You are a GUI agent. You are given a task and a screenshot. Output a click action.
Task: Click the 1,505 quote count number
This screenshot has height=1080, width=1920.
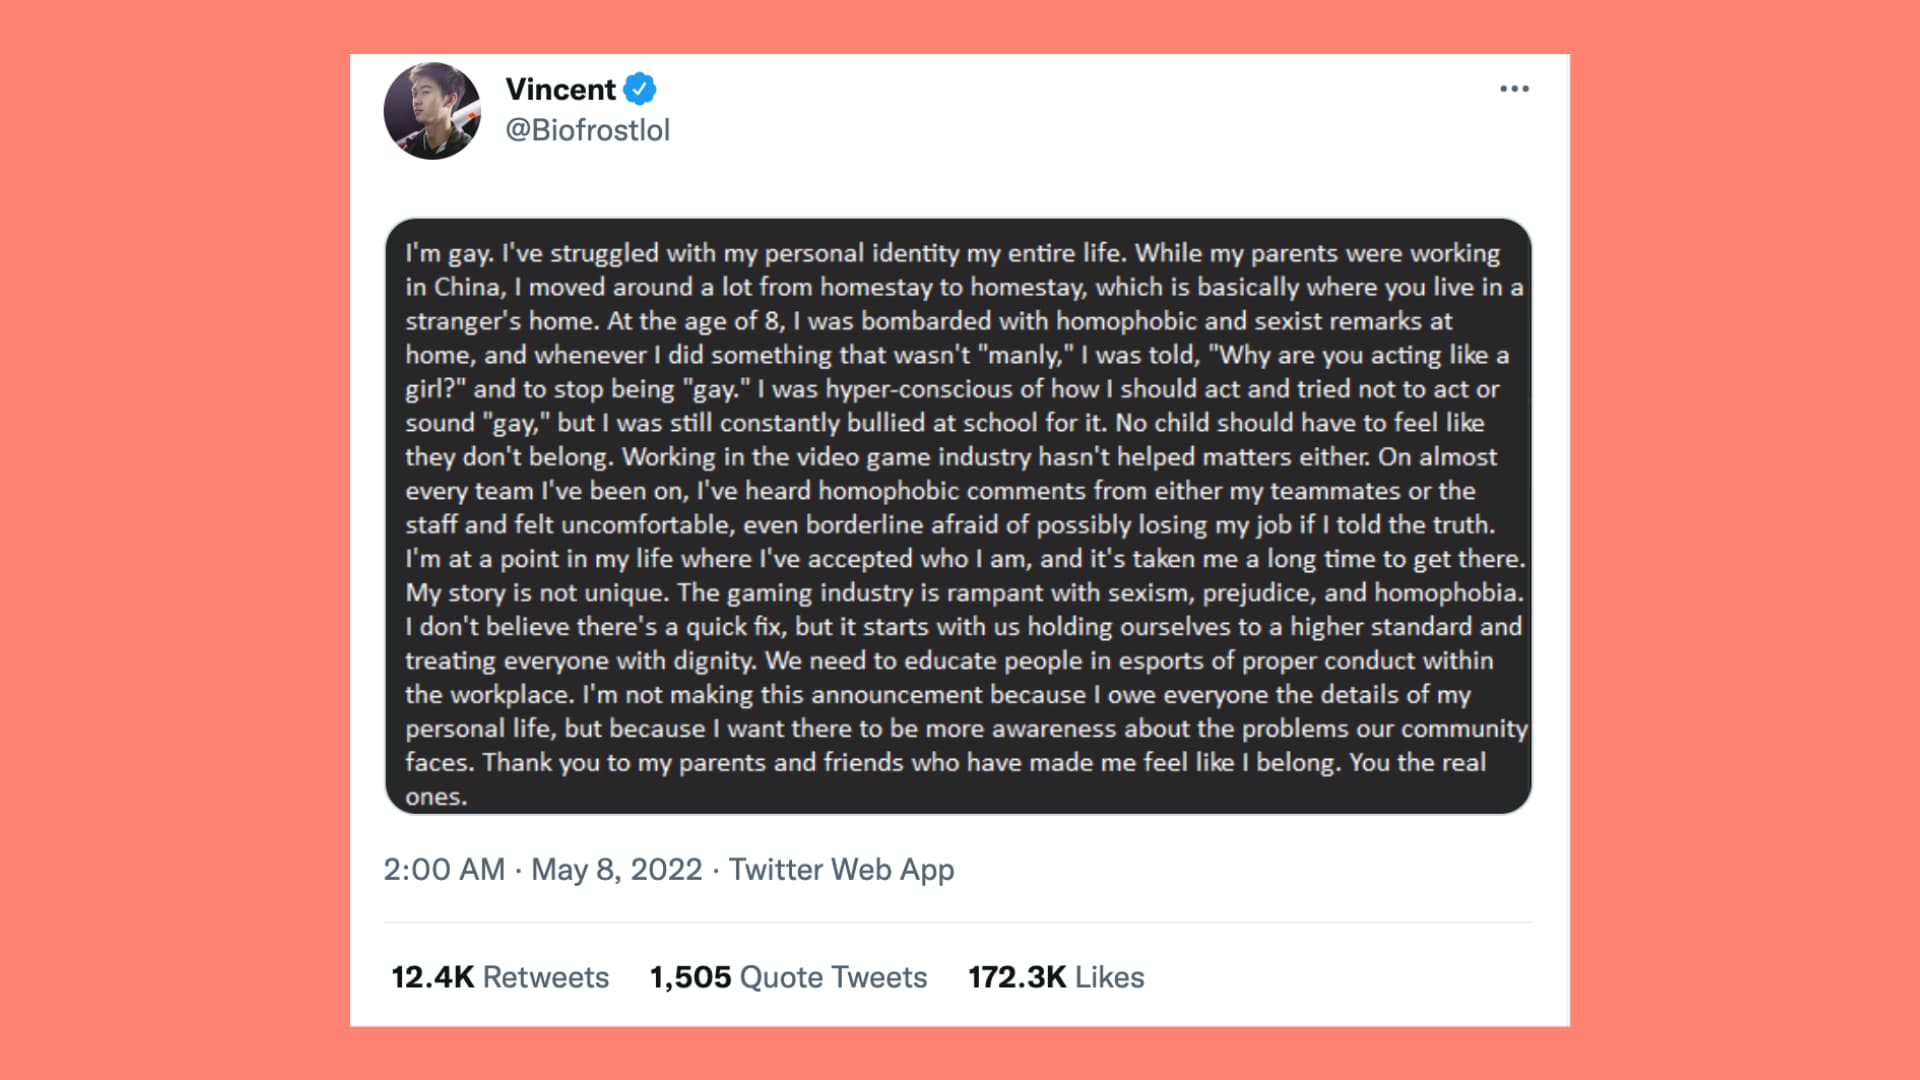[x=690, y=977]
